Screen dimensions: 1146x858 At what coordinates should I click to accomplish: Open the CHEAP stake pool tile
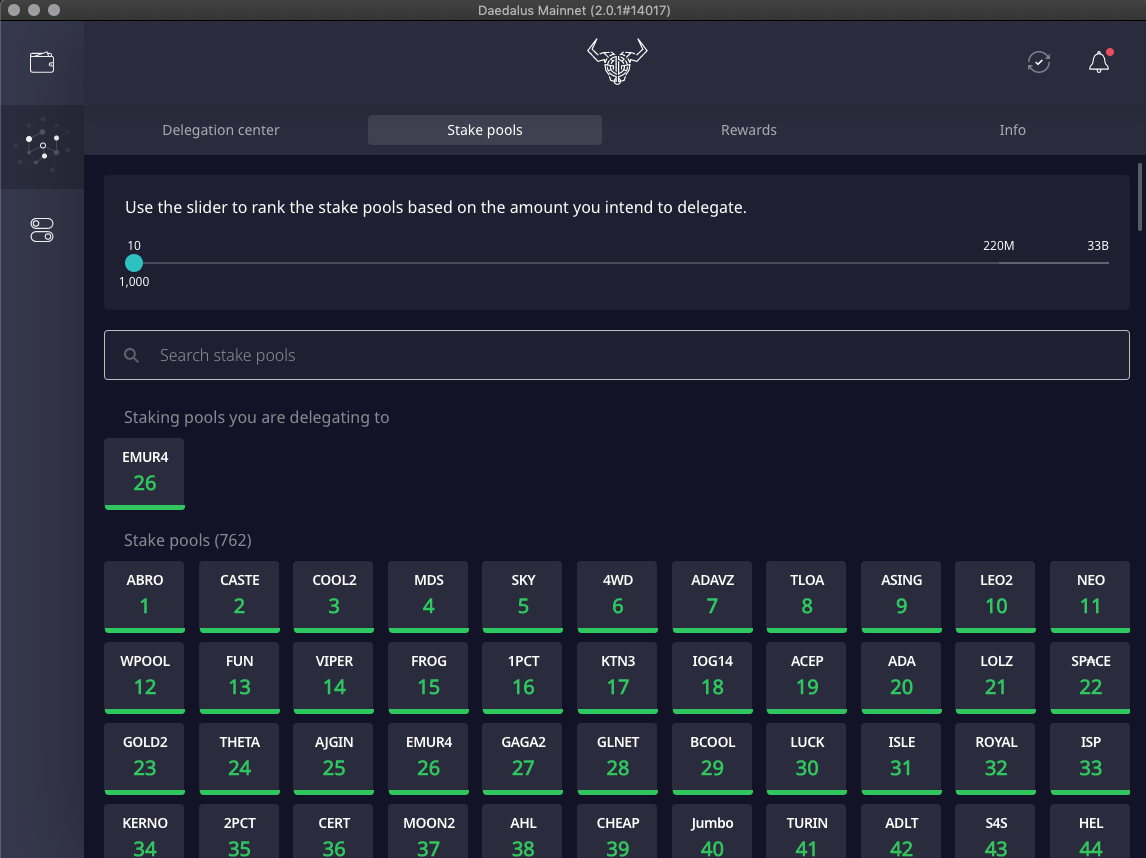coord(618,832)
